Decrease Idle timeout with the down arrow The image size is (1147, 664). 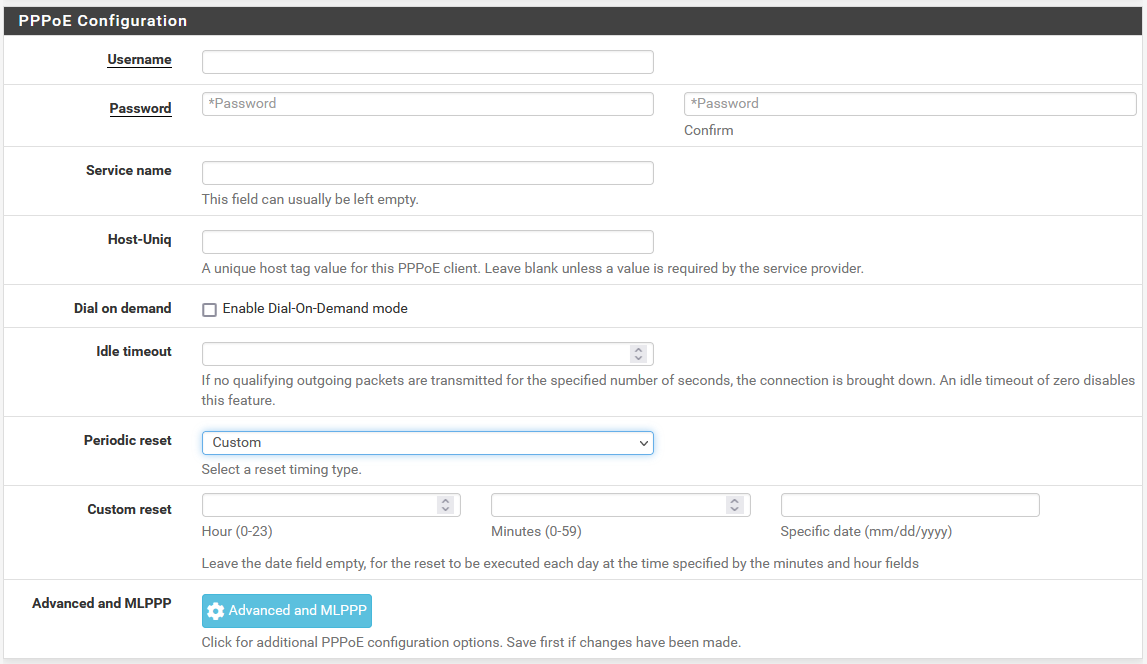[638, 358]
